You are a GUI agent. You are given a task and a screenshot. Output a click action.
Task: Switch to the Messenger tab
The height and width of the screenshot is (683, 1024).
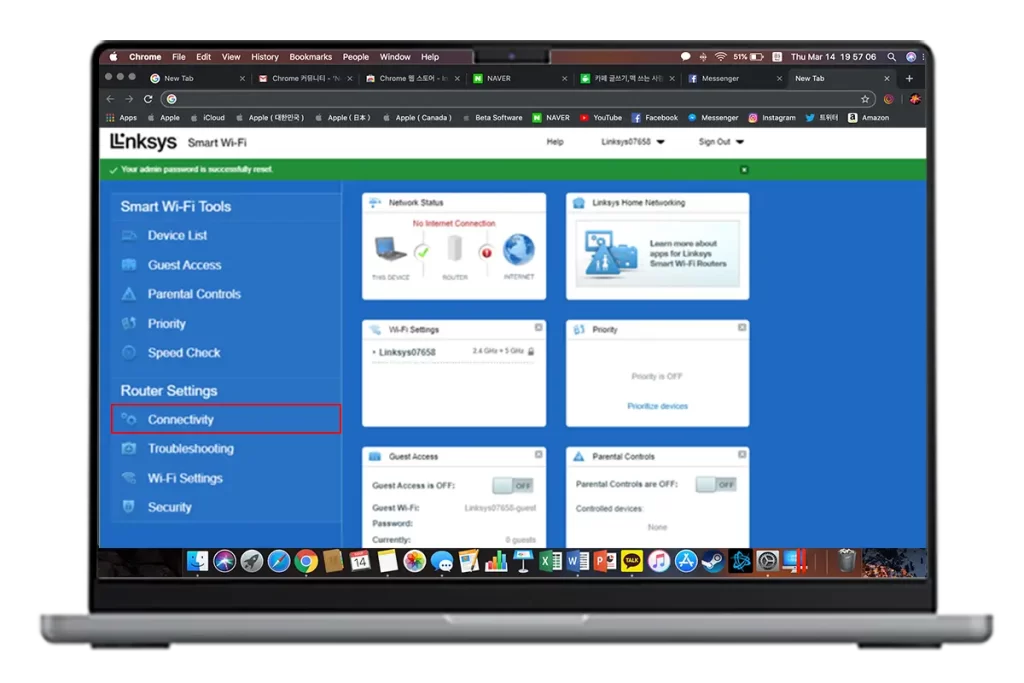point(735,78)
